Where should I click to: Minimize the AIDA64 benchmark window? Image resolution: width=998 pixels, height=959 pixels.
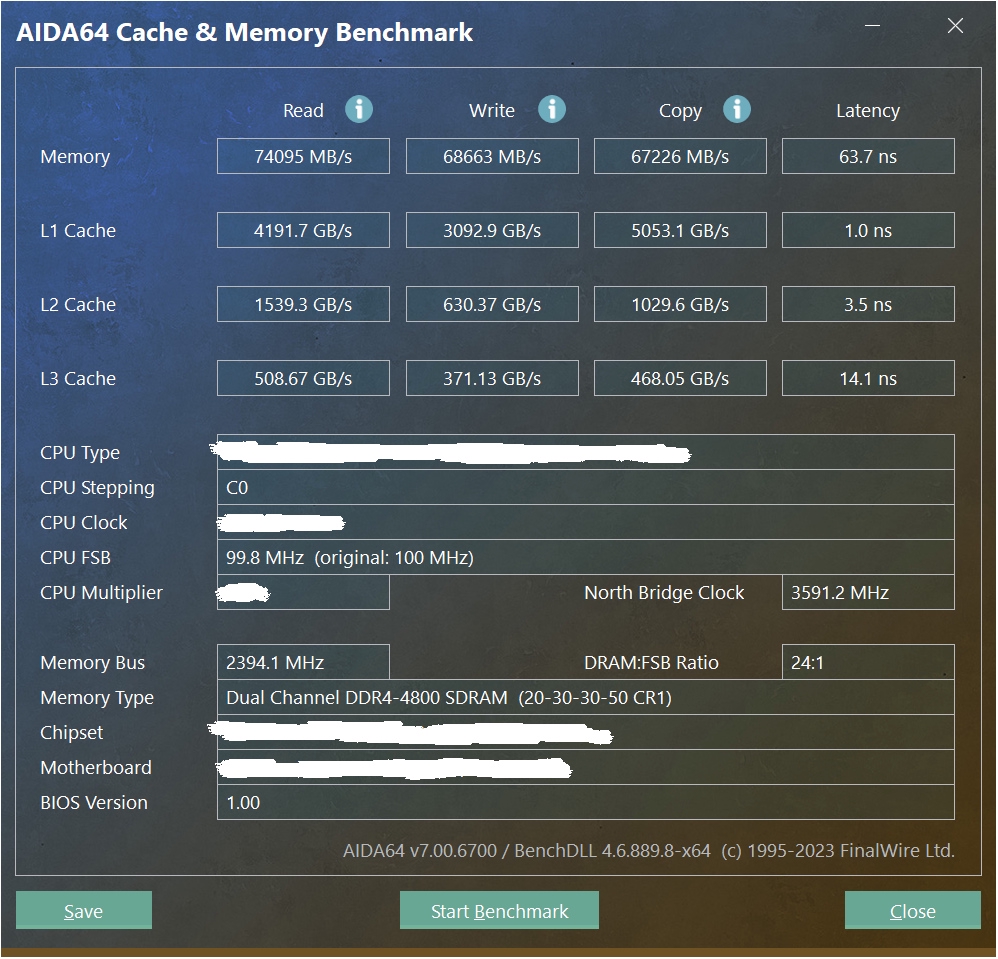873,26
